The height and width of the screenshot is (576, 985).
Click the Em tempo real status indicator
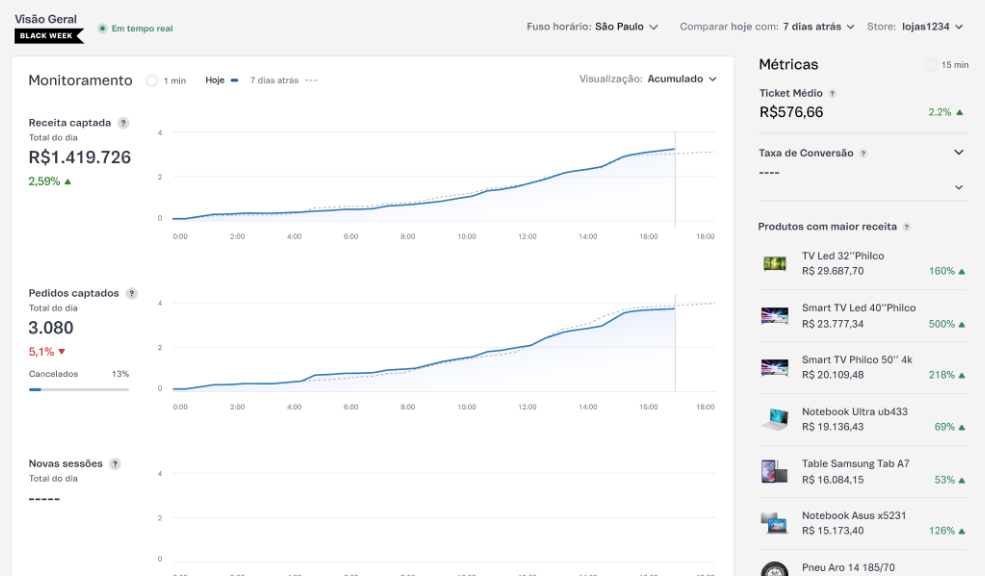pyautogui.click(x=135, y=28)
